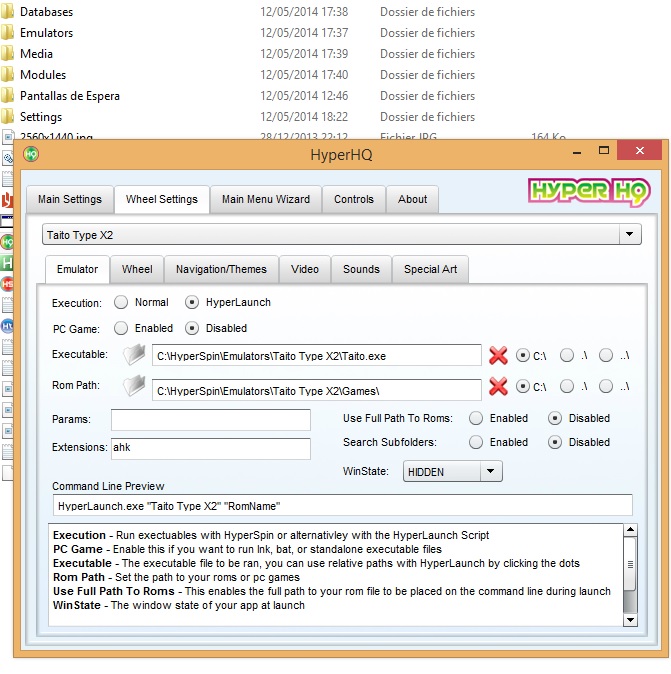Clear the Executable path with red X
The height and width of the screenshot is (674, 671).
[x=498, y=355]
